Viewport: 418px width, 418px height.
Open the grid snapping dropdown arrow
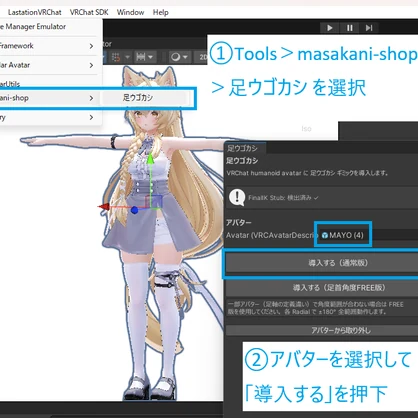[x=127, y=57]
